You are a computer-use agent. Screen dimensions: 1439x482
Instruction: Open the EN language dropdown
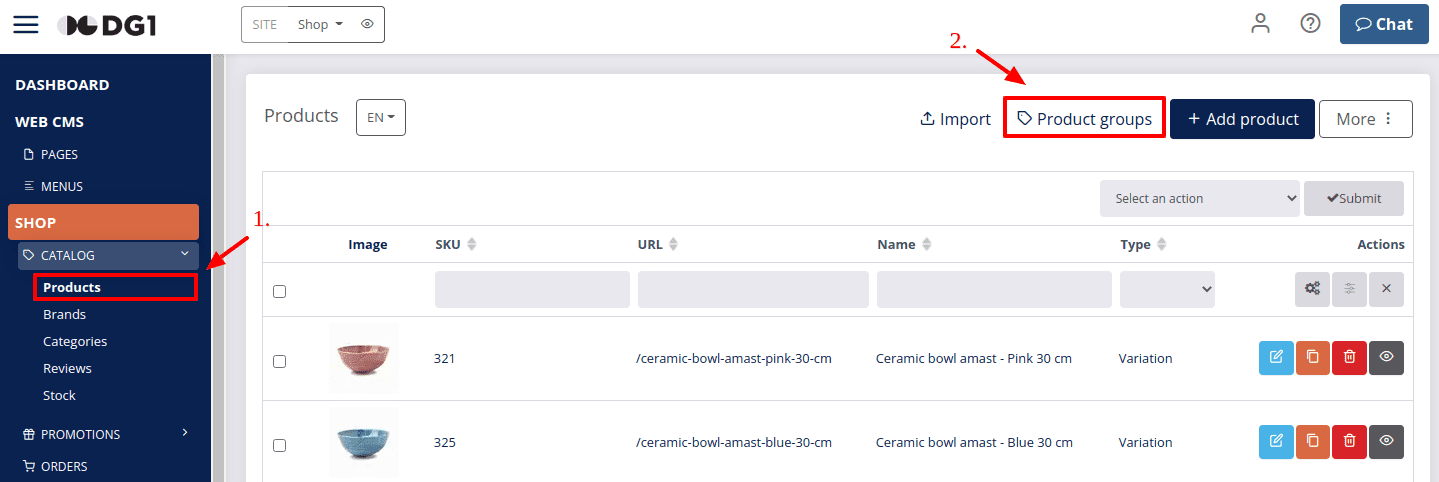pos(381,117)
